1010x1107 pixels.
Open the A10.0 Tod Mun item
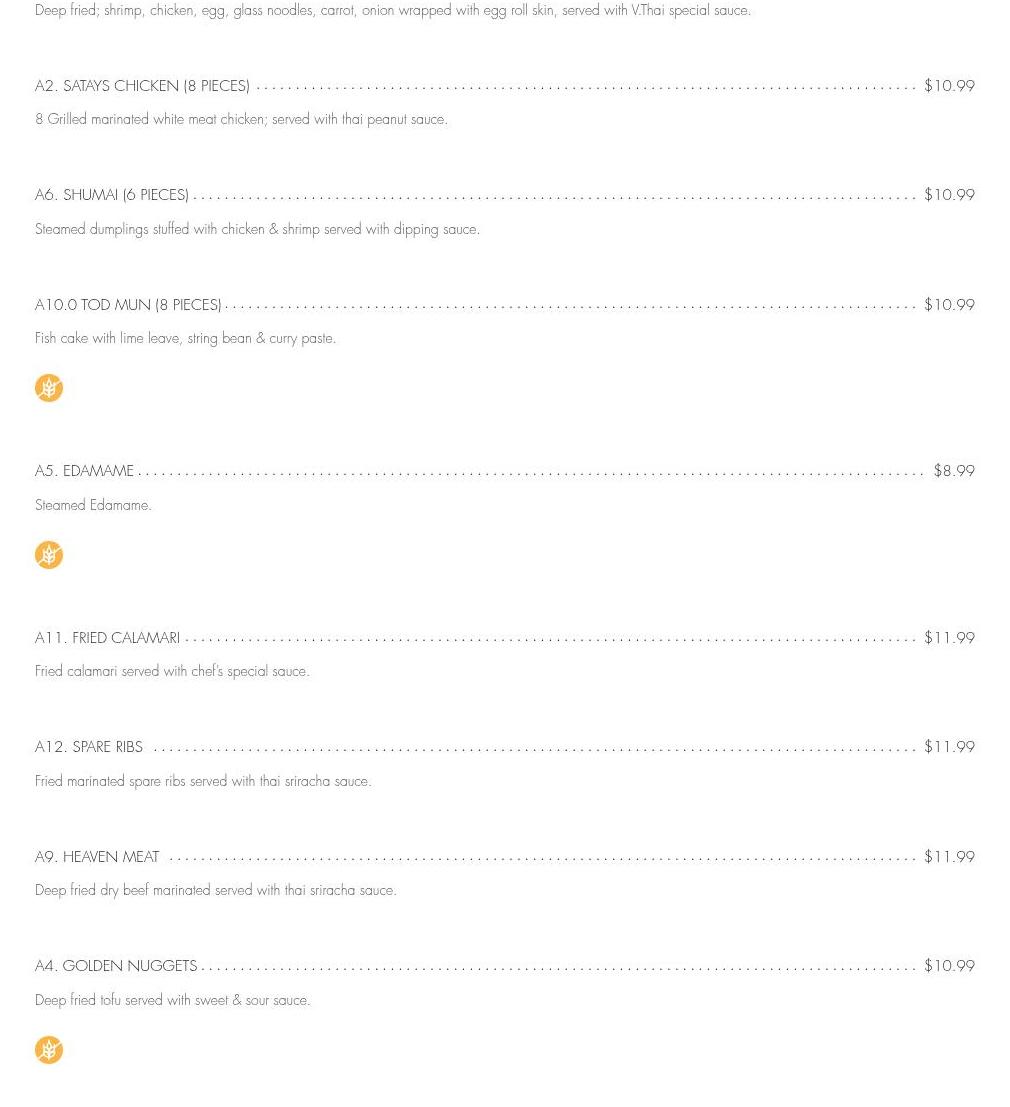point(128,305)
